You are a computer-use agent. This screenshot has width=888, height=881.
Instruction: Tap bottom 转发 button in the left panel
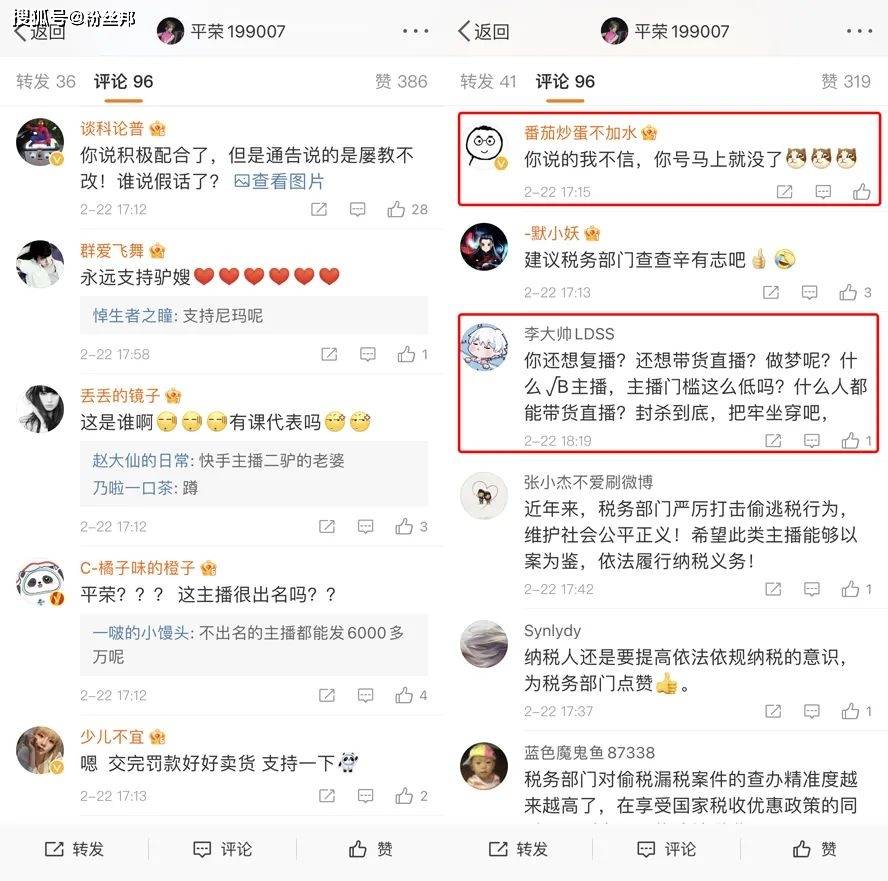click(74, 849)
